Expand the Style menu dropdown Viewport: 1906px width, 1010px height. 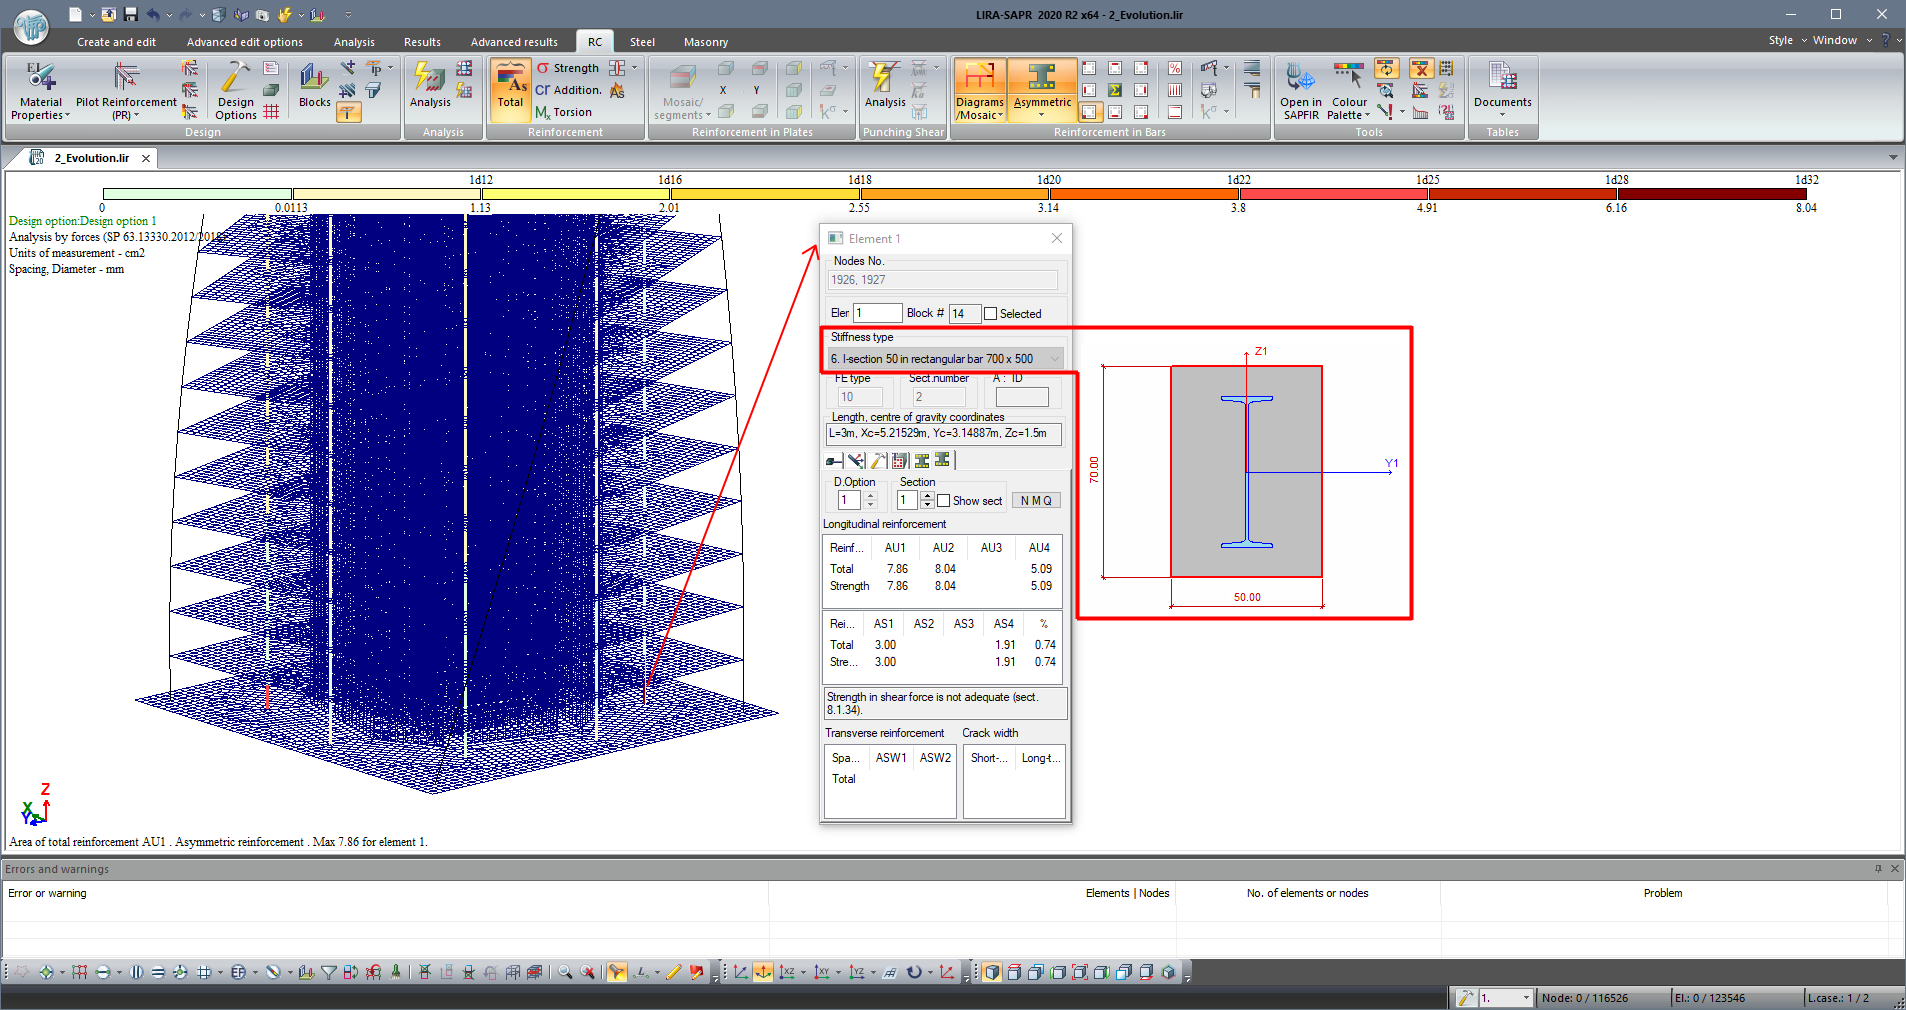pyautogui.click(x=1787, y=41)
